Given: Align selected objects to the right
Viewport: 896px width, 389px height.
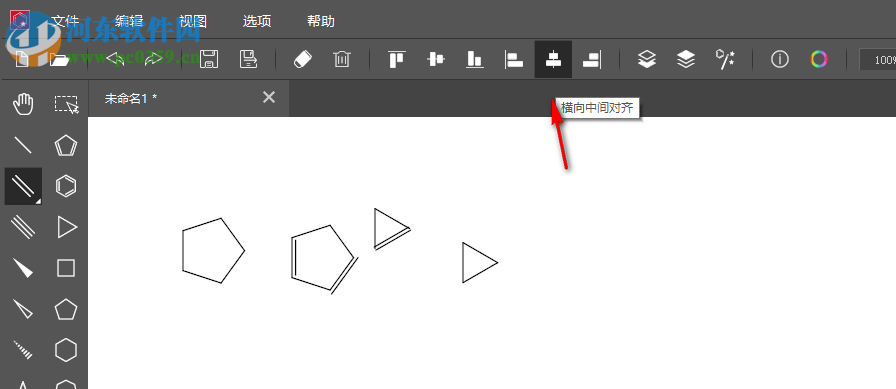Looking at the screenshot, I should 592,59.
